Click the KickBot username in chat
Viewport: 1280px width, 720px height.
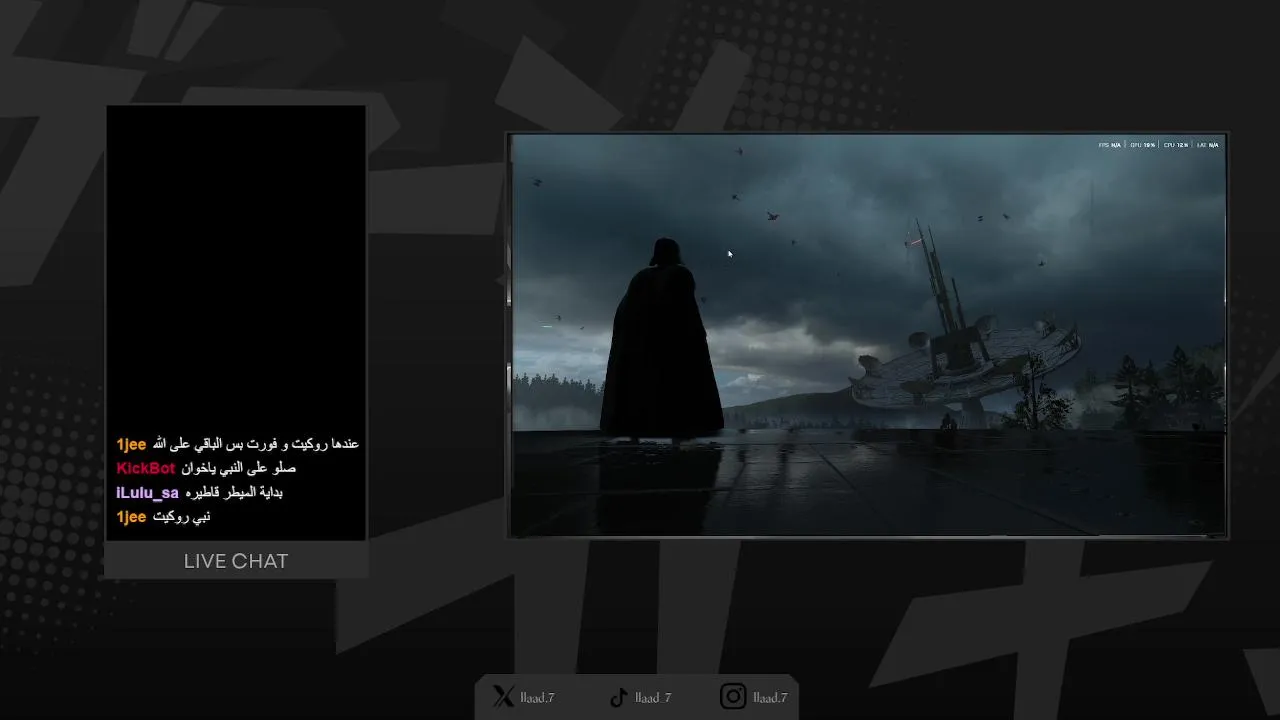click(x=146, y=468)
